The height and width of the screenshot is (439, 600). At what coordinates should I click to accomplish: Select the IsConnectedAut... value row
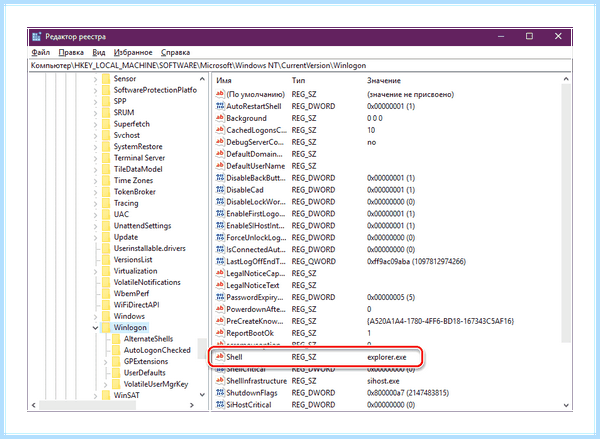[386, 249]
